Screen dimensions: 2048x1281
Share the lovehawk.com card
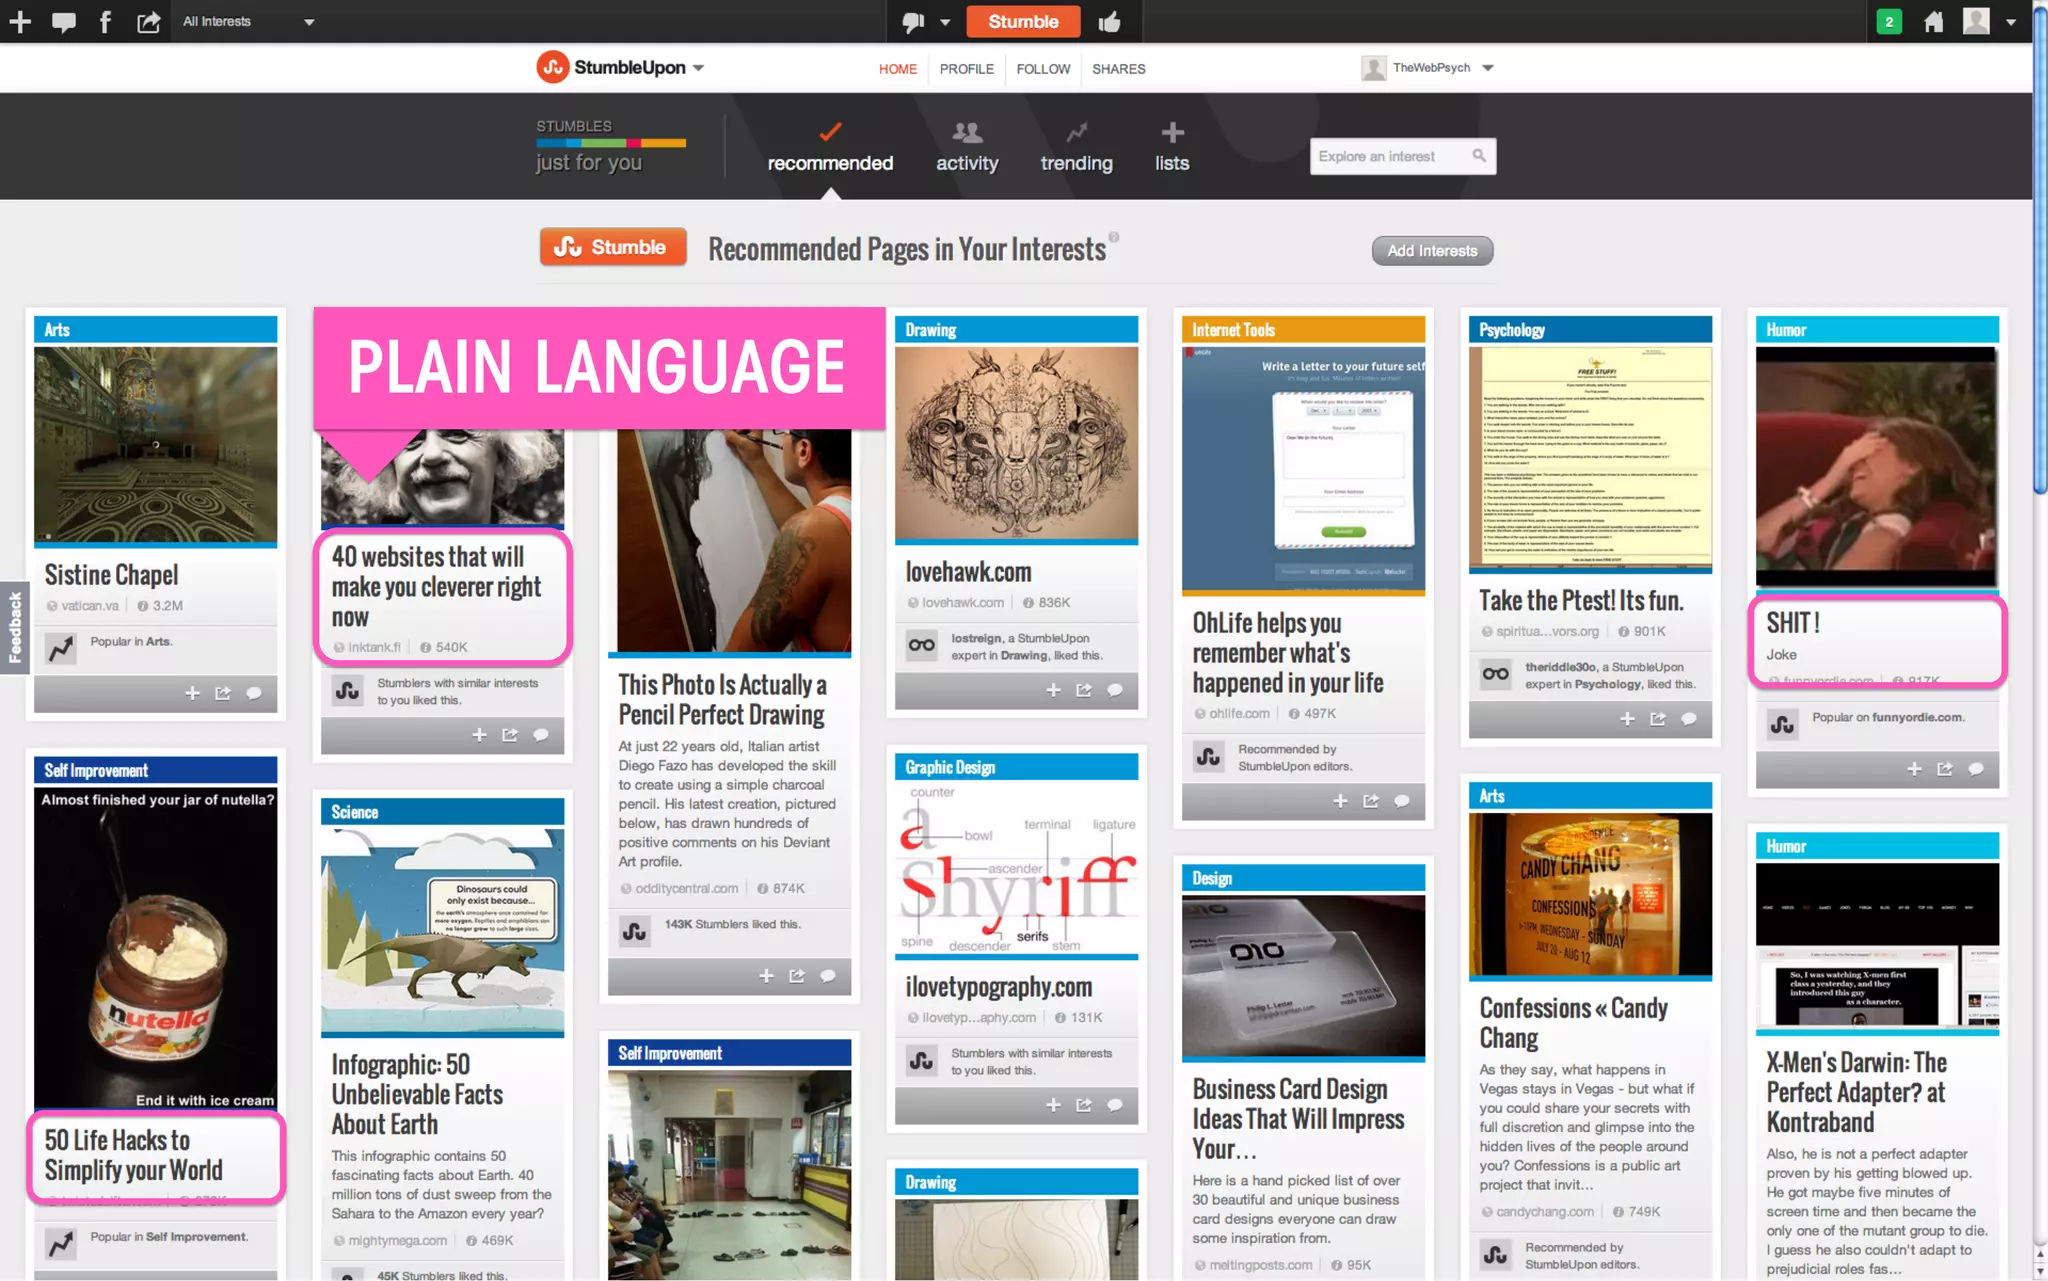coord(1084,690)
